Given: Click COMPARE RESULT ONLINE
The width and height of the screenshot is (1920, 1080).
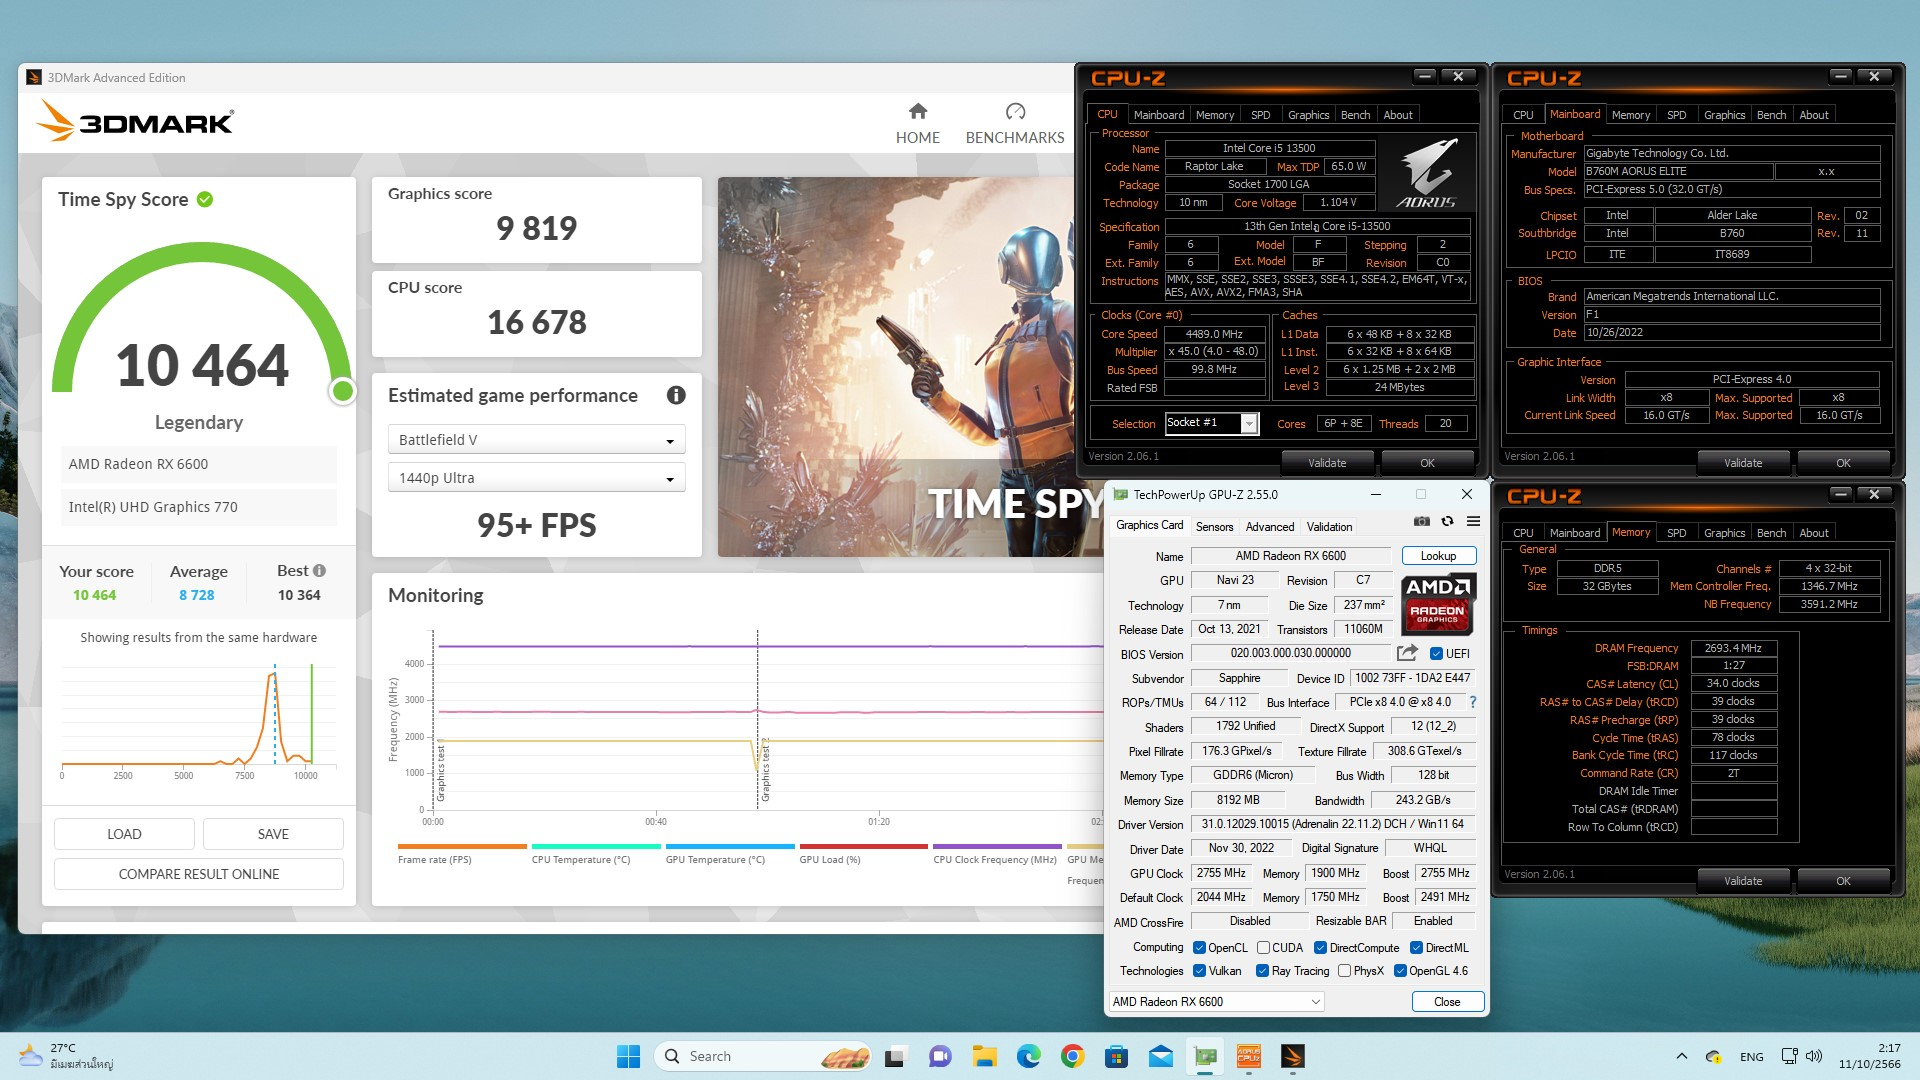Looking at the screenshot, I should [x=199, y=874].
